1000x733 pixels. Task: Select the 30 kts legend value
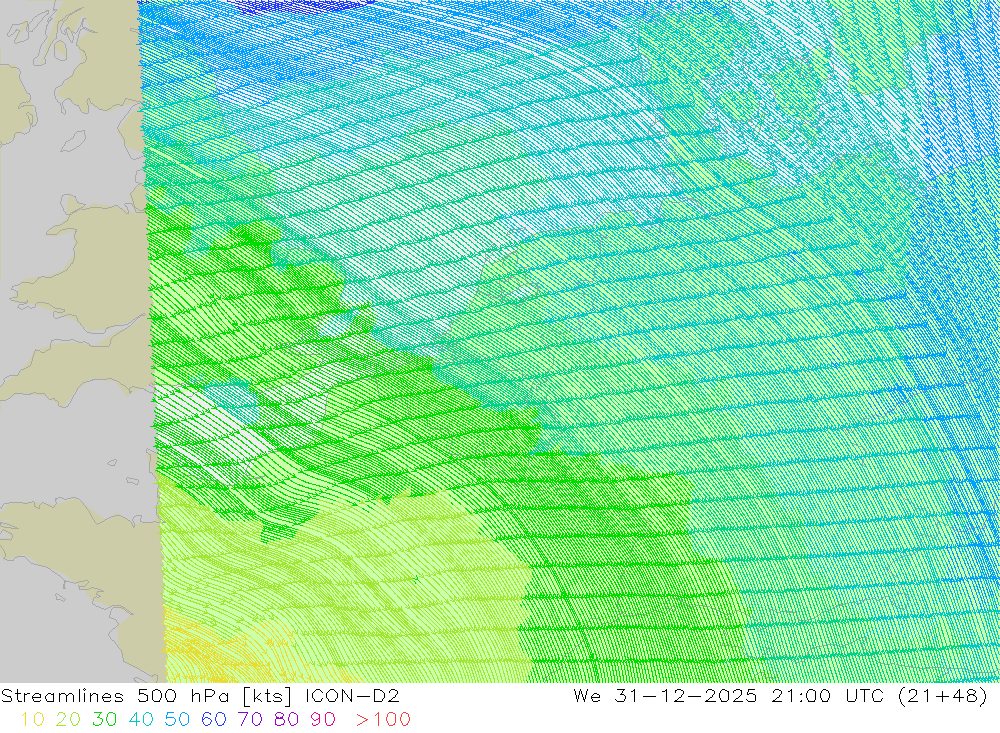tap(105, 720)
